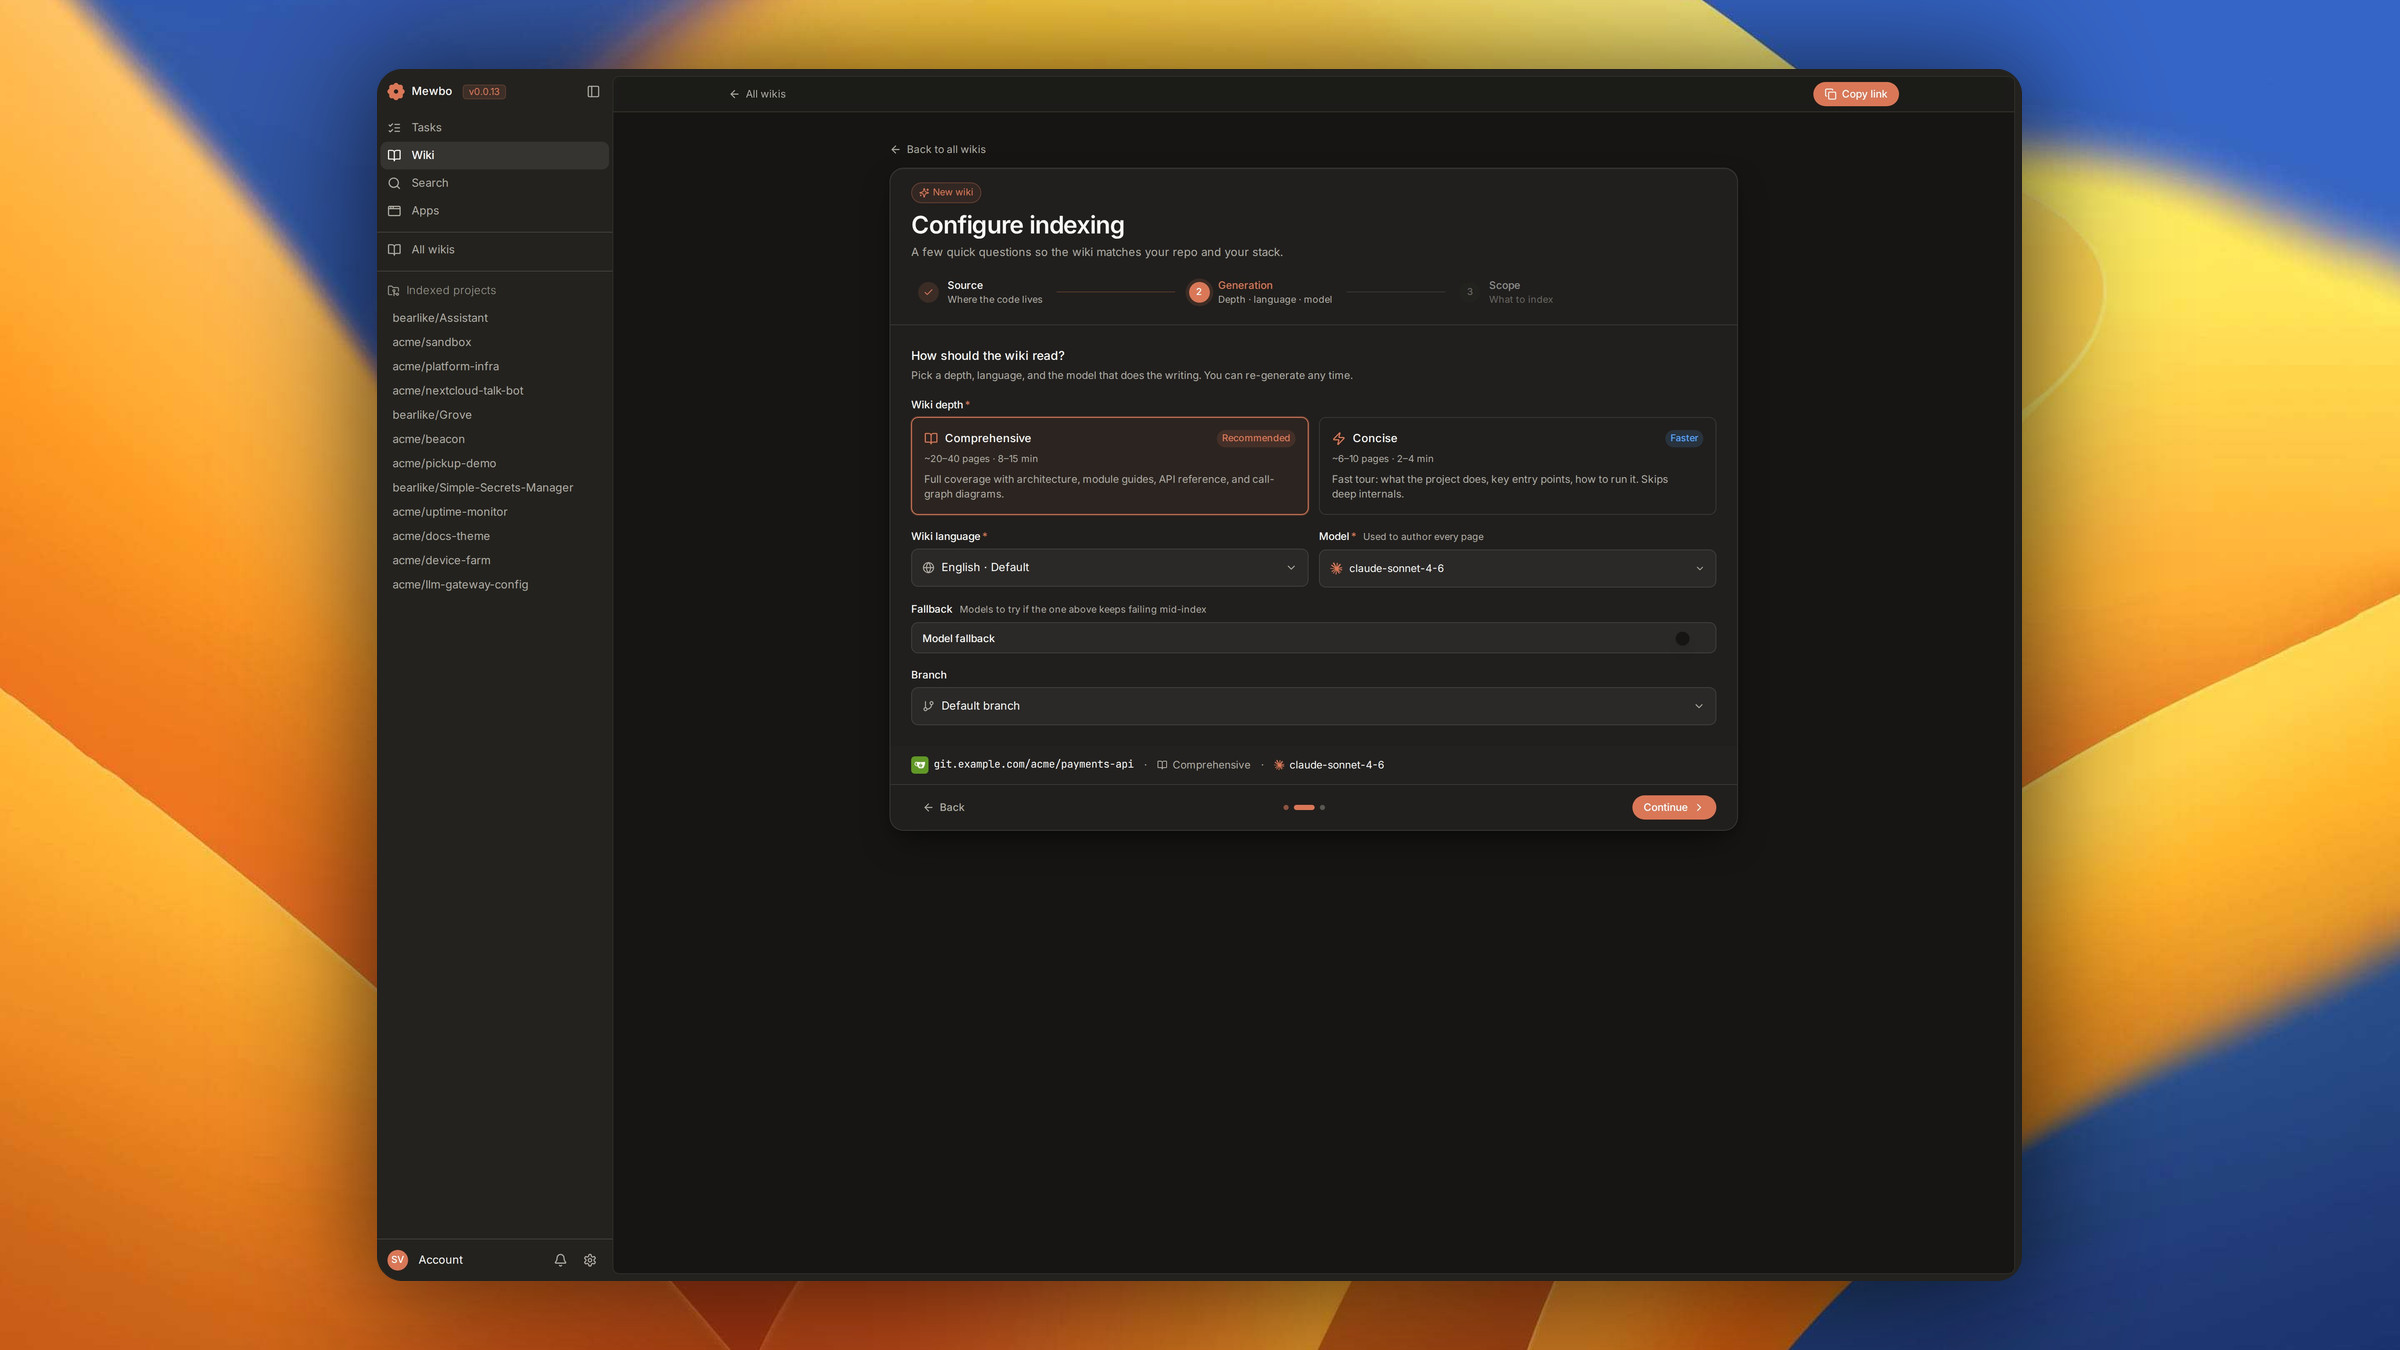Image resolution: width=2400 pixels, height=1350 pixels.
Task: Open the Model dropdown showing claude-sonnet-4-6
Action: (x=1517, y=568)
